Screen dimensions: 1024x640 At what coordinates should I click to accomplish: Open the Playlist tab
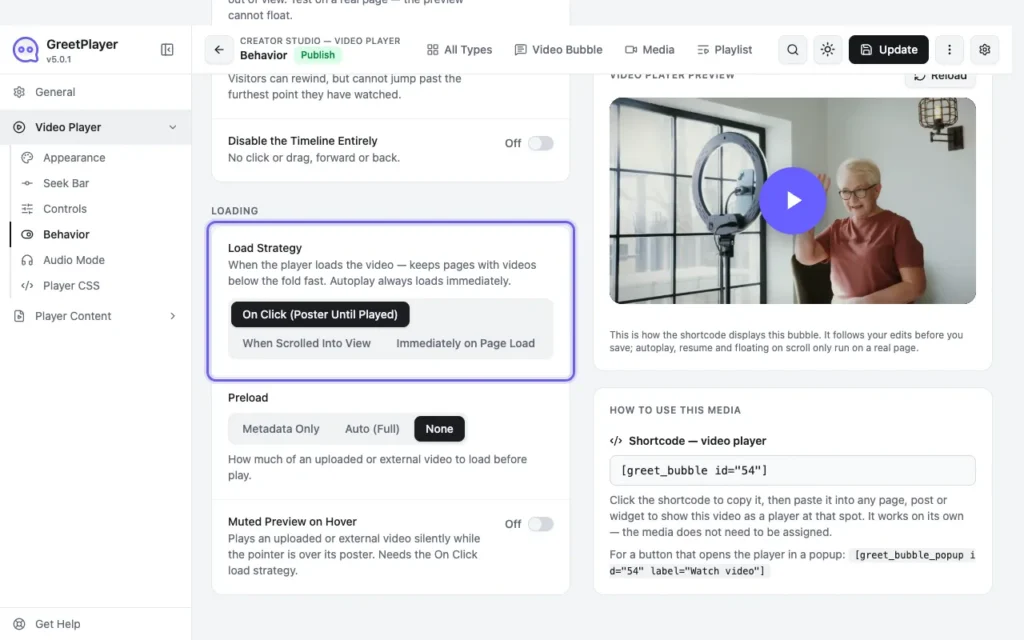tap(725, 50)
